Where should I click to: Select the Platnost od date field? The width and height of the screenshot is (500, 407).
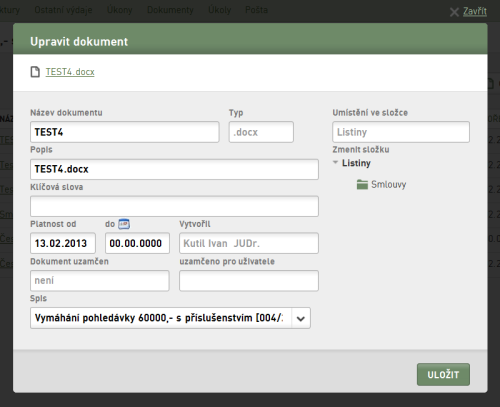[x=63, y=243]
